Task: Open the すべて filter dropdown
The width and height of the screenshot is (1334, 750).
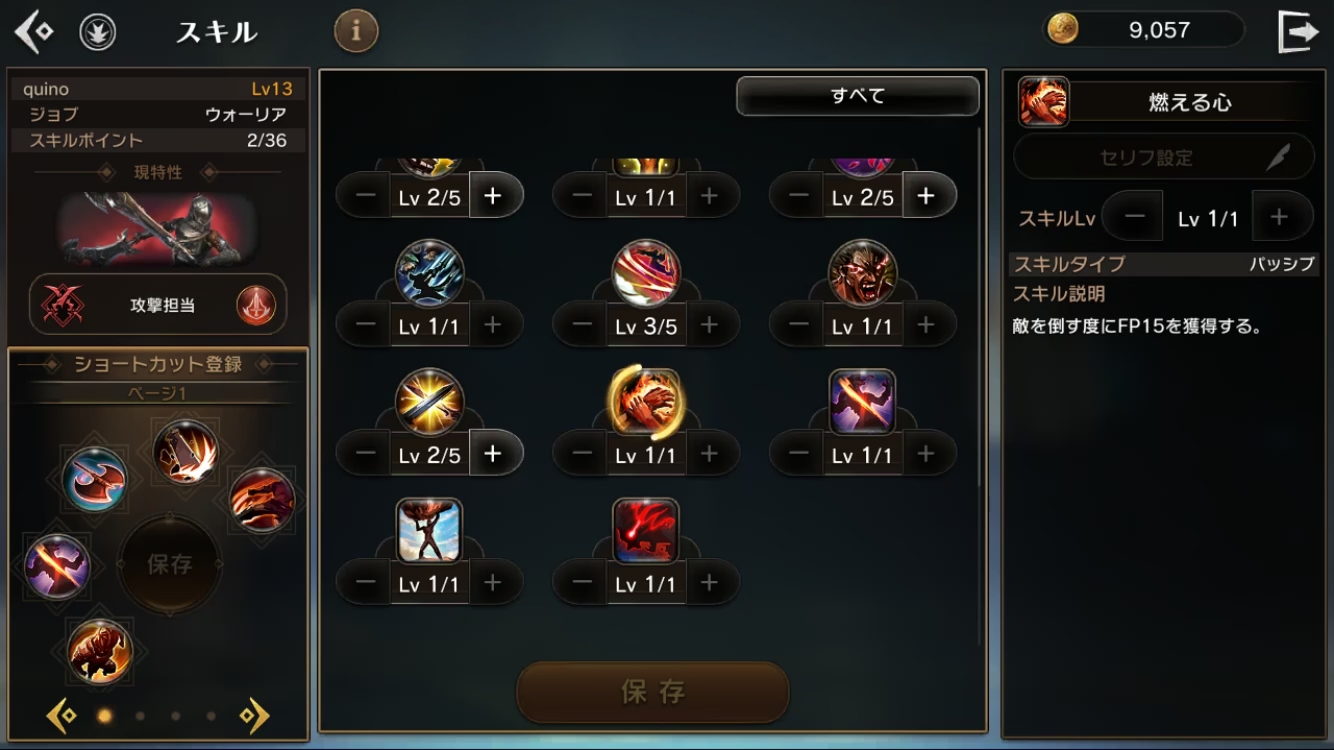Action: click(x=857, y=96)
